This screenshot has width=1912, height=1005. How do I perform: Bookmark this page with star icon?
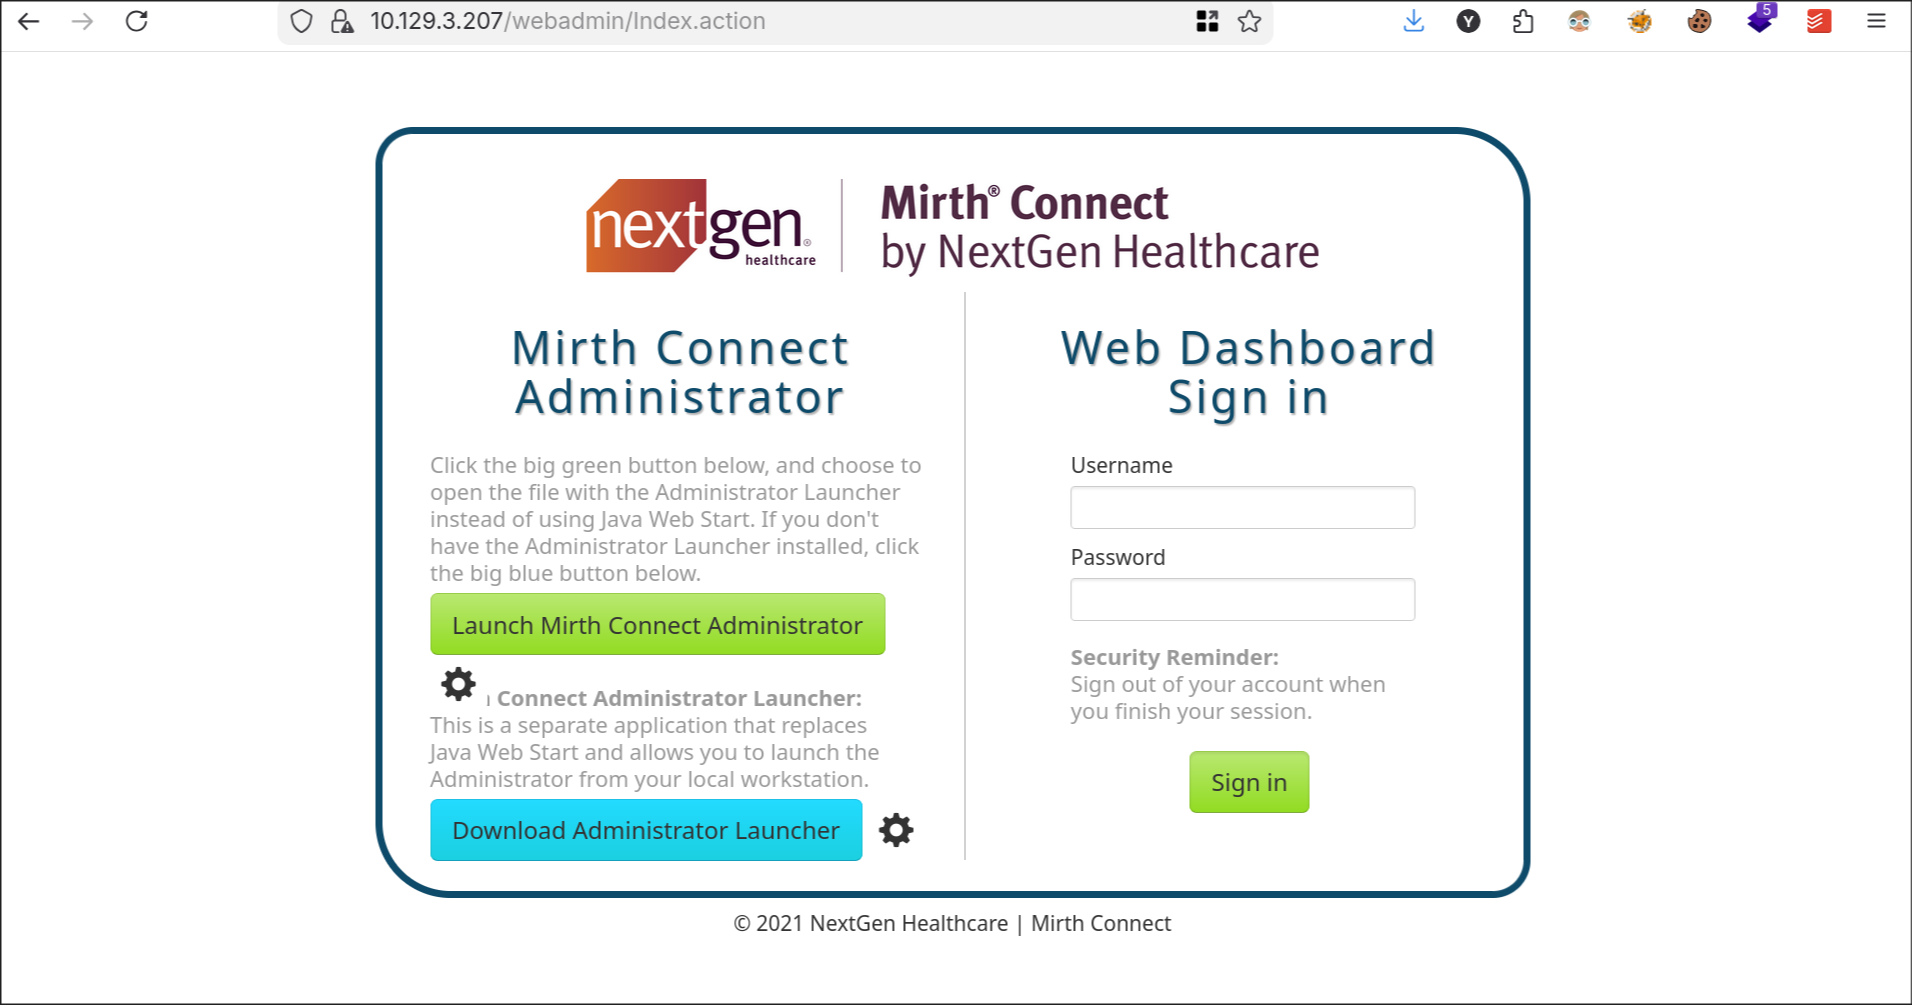click(1249, 21)
